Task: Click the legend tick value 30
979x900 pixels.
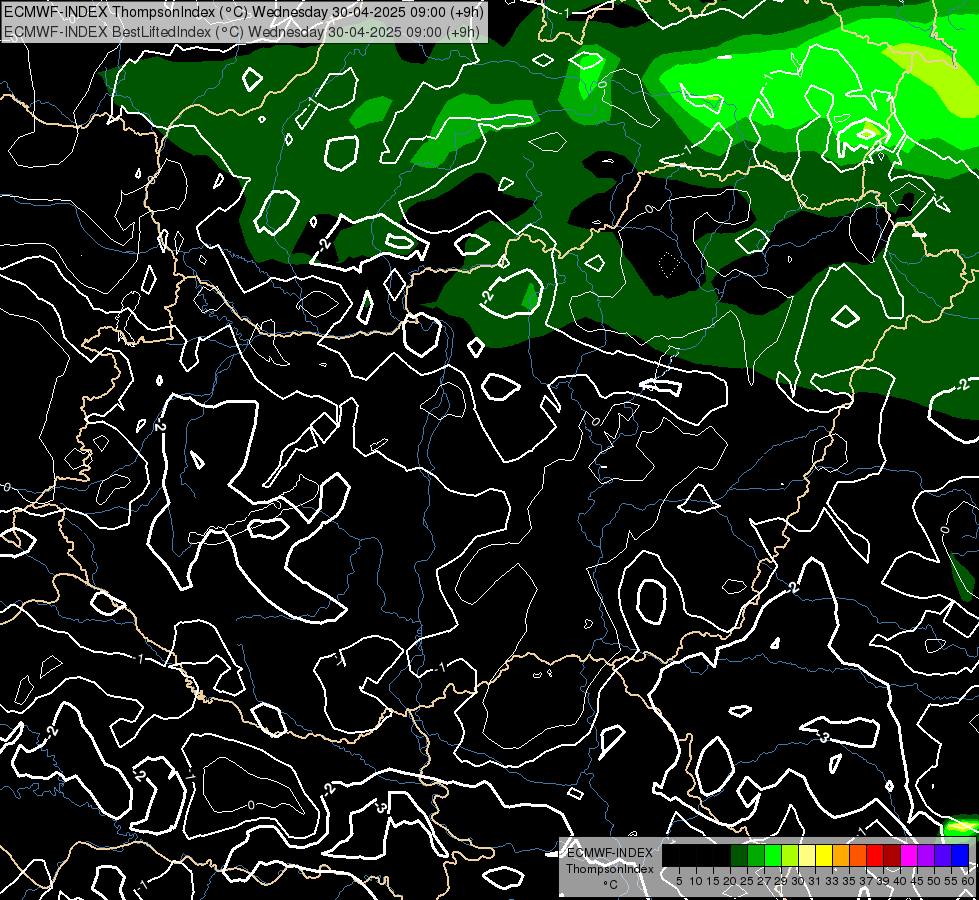Action: [798, 881]
